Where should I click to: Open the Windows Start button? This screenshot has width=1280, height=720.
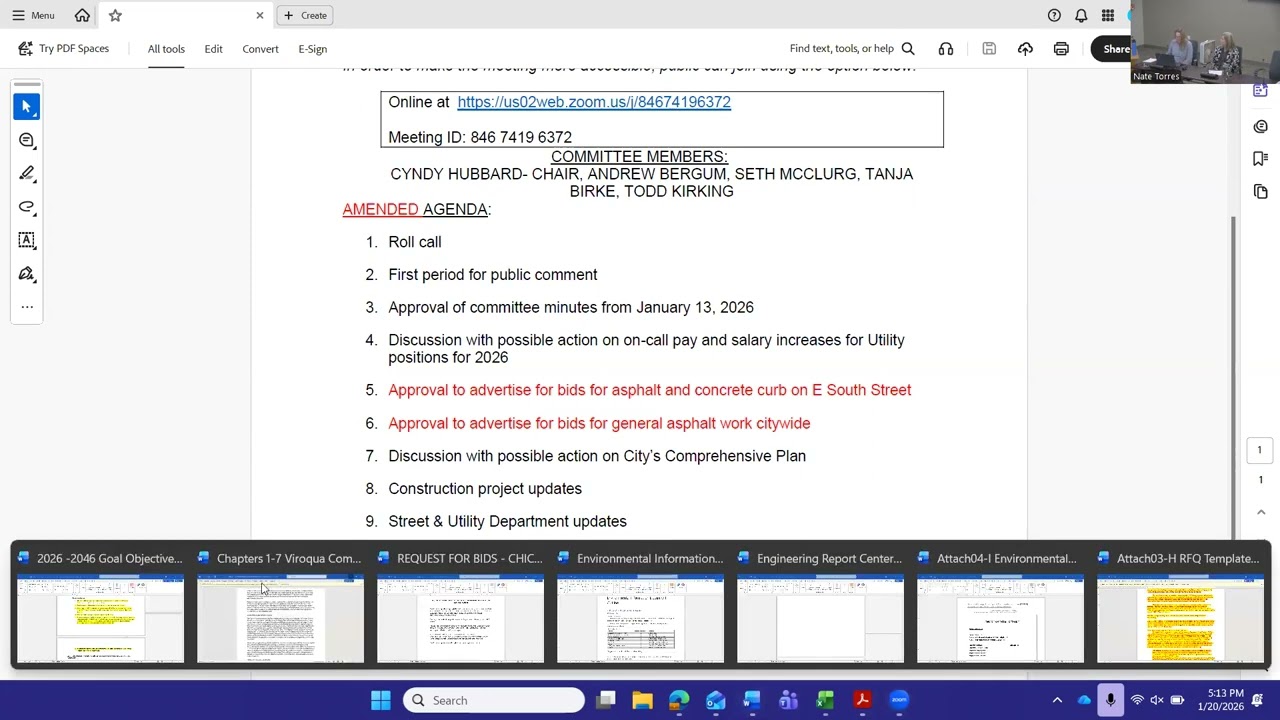pos(381,700)
